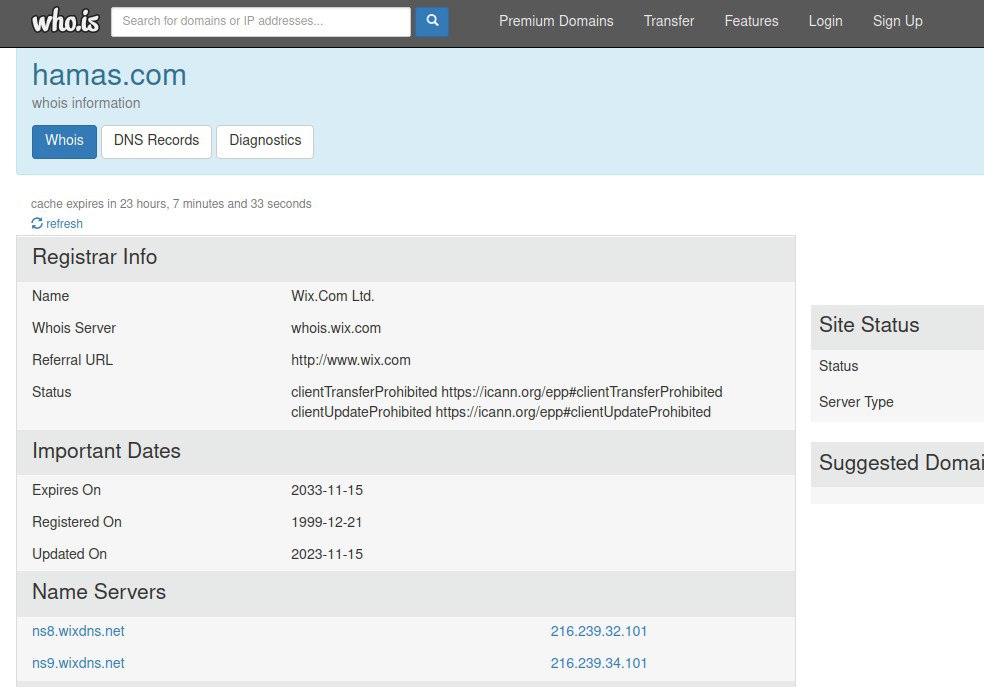
Task: Click the Login link
Action: click(x=825, y=21)
